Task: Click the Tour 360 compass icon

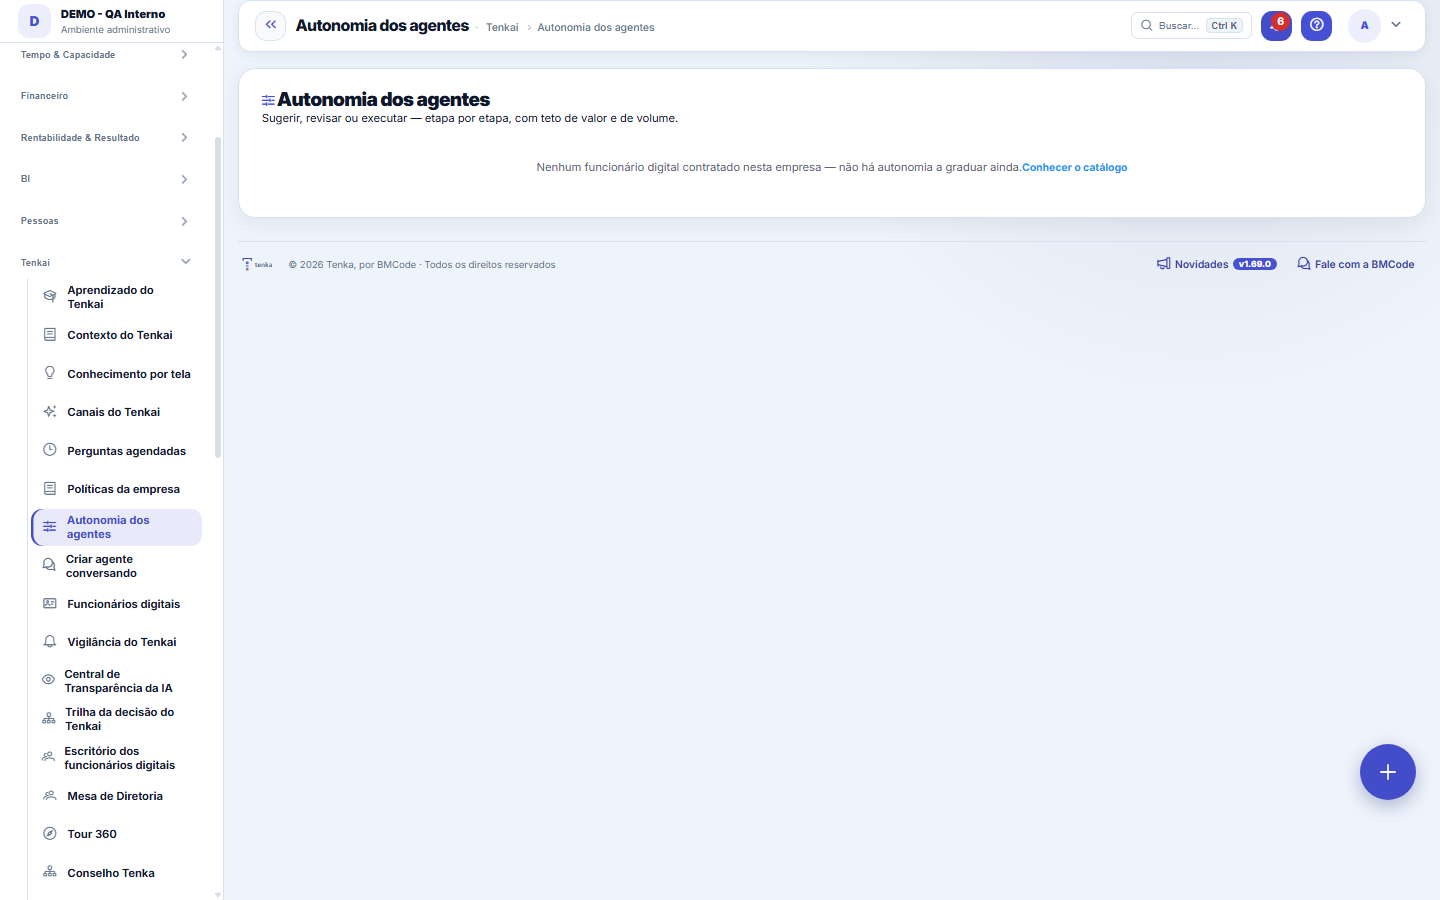Action: pyautogui.click(x=50, y=834)
